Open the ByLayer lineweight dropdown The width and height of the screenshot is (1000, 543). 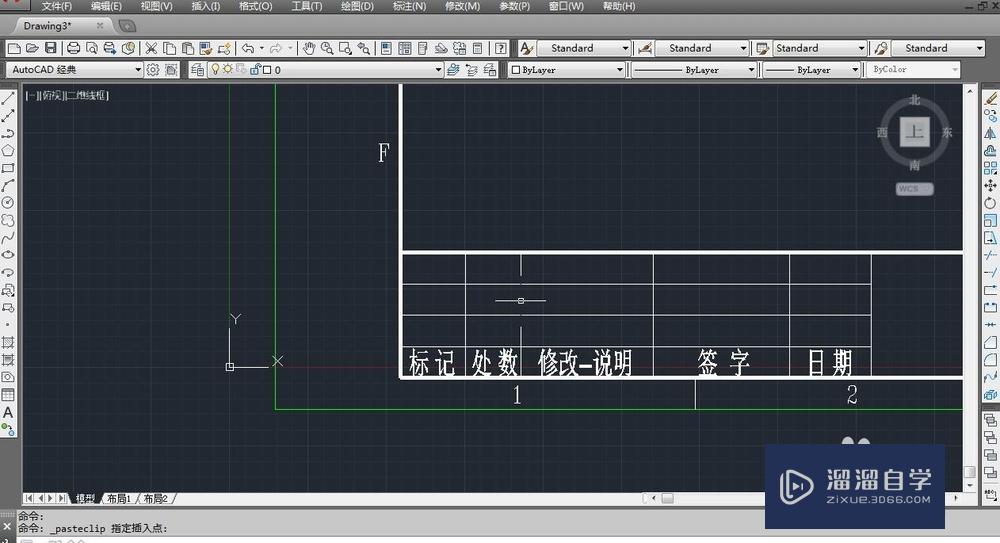(855, 70)
